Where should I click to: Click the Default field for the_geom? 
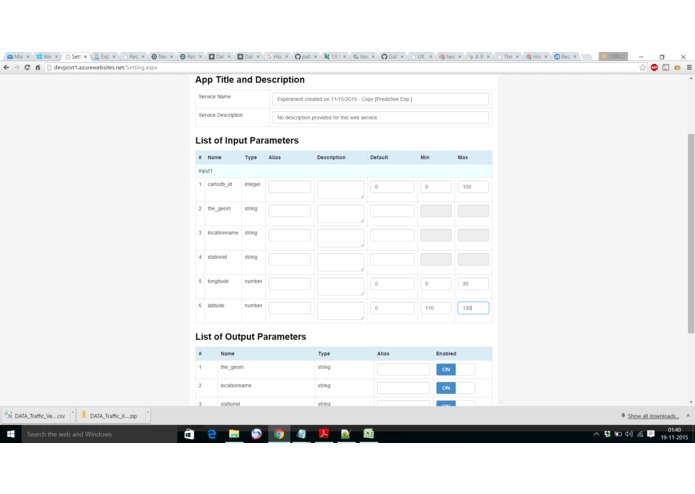pyautogui.click(x=392, y=211)
